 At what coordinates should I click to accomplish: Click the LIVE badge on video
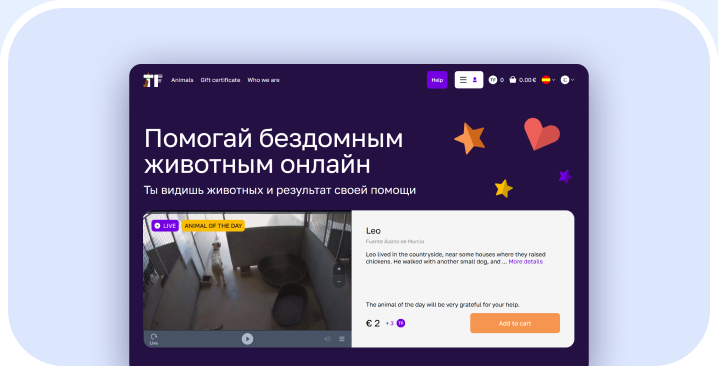tap(165, 226)
